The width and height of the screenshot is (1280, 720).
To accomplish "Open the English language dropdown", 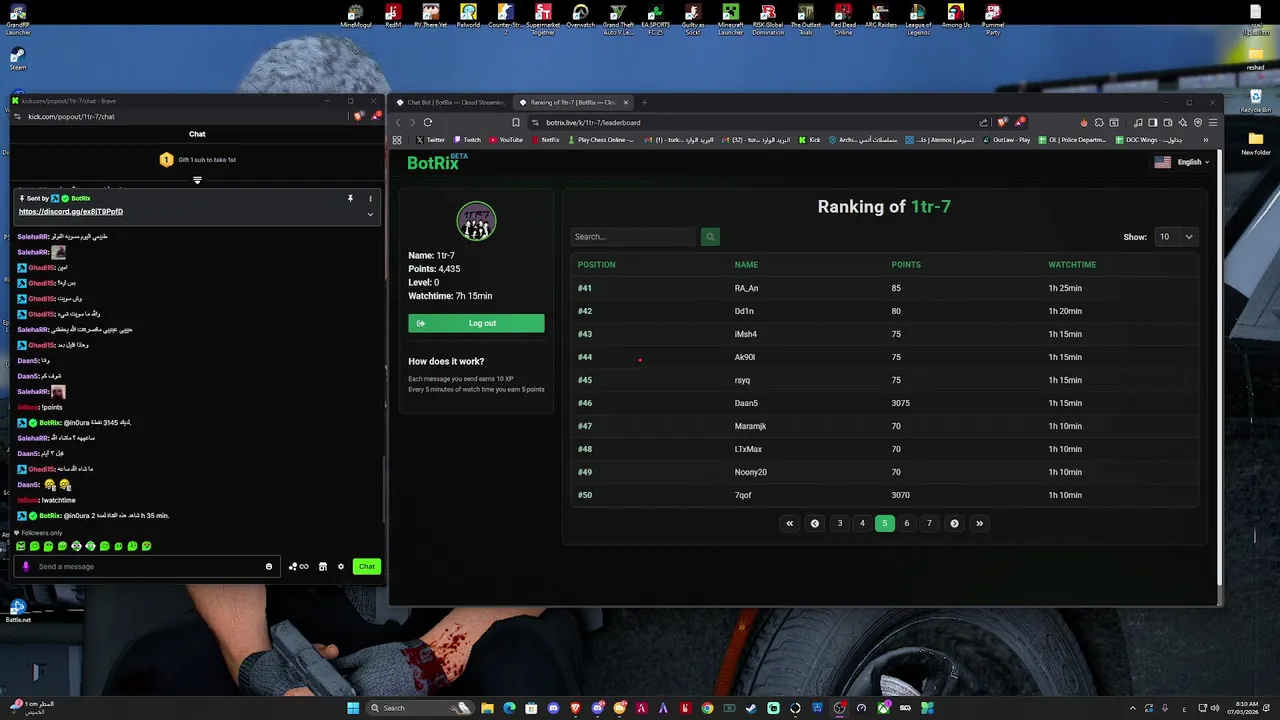I will pyautogui.click(x=1182, y=162).
